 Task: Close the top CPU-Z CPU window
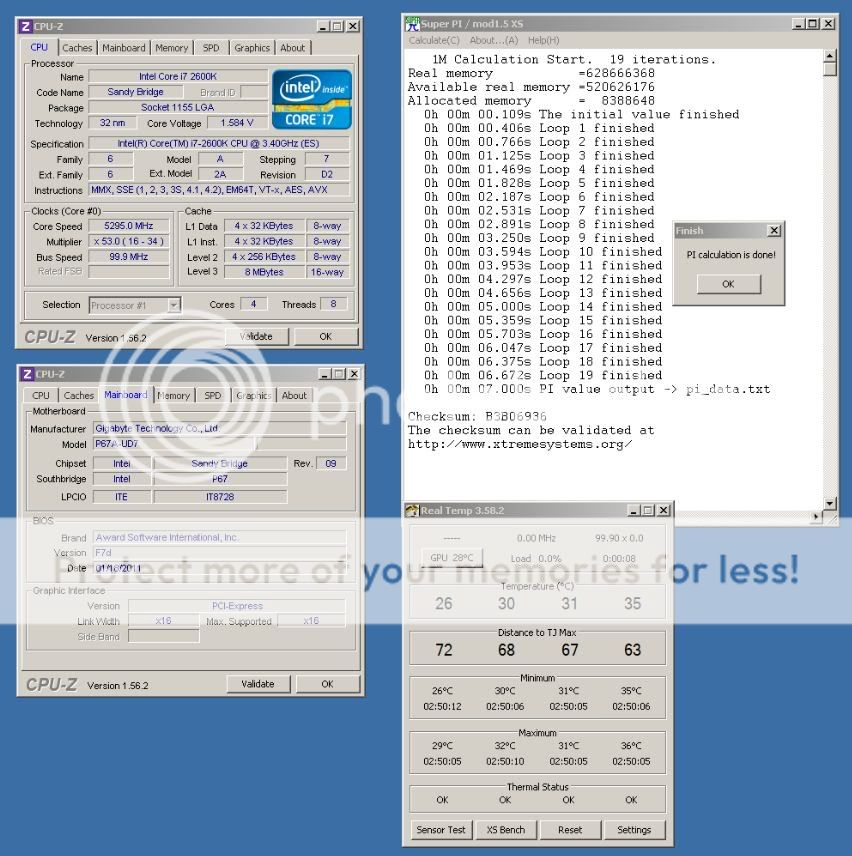[x=353, y=26]
